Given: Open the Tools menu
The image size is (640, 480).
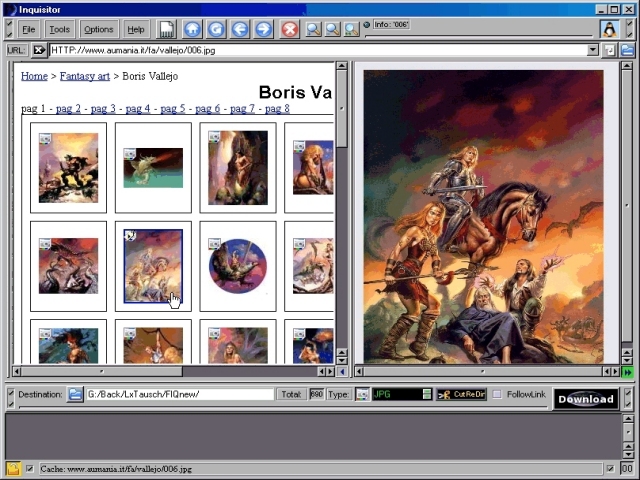Looking at the screenshot, I should (x=60, y=29).
